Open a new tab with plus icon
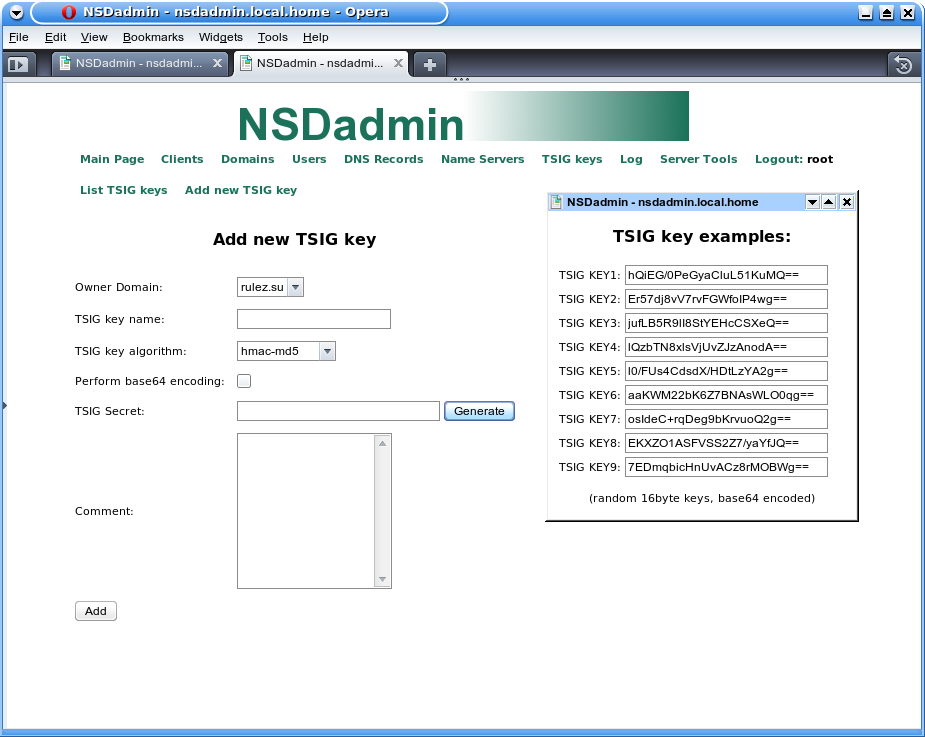Image resolution: width=925 pixels, height=737 pixels. click(429, 64)
